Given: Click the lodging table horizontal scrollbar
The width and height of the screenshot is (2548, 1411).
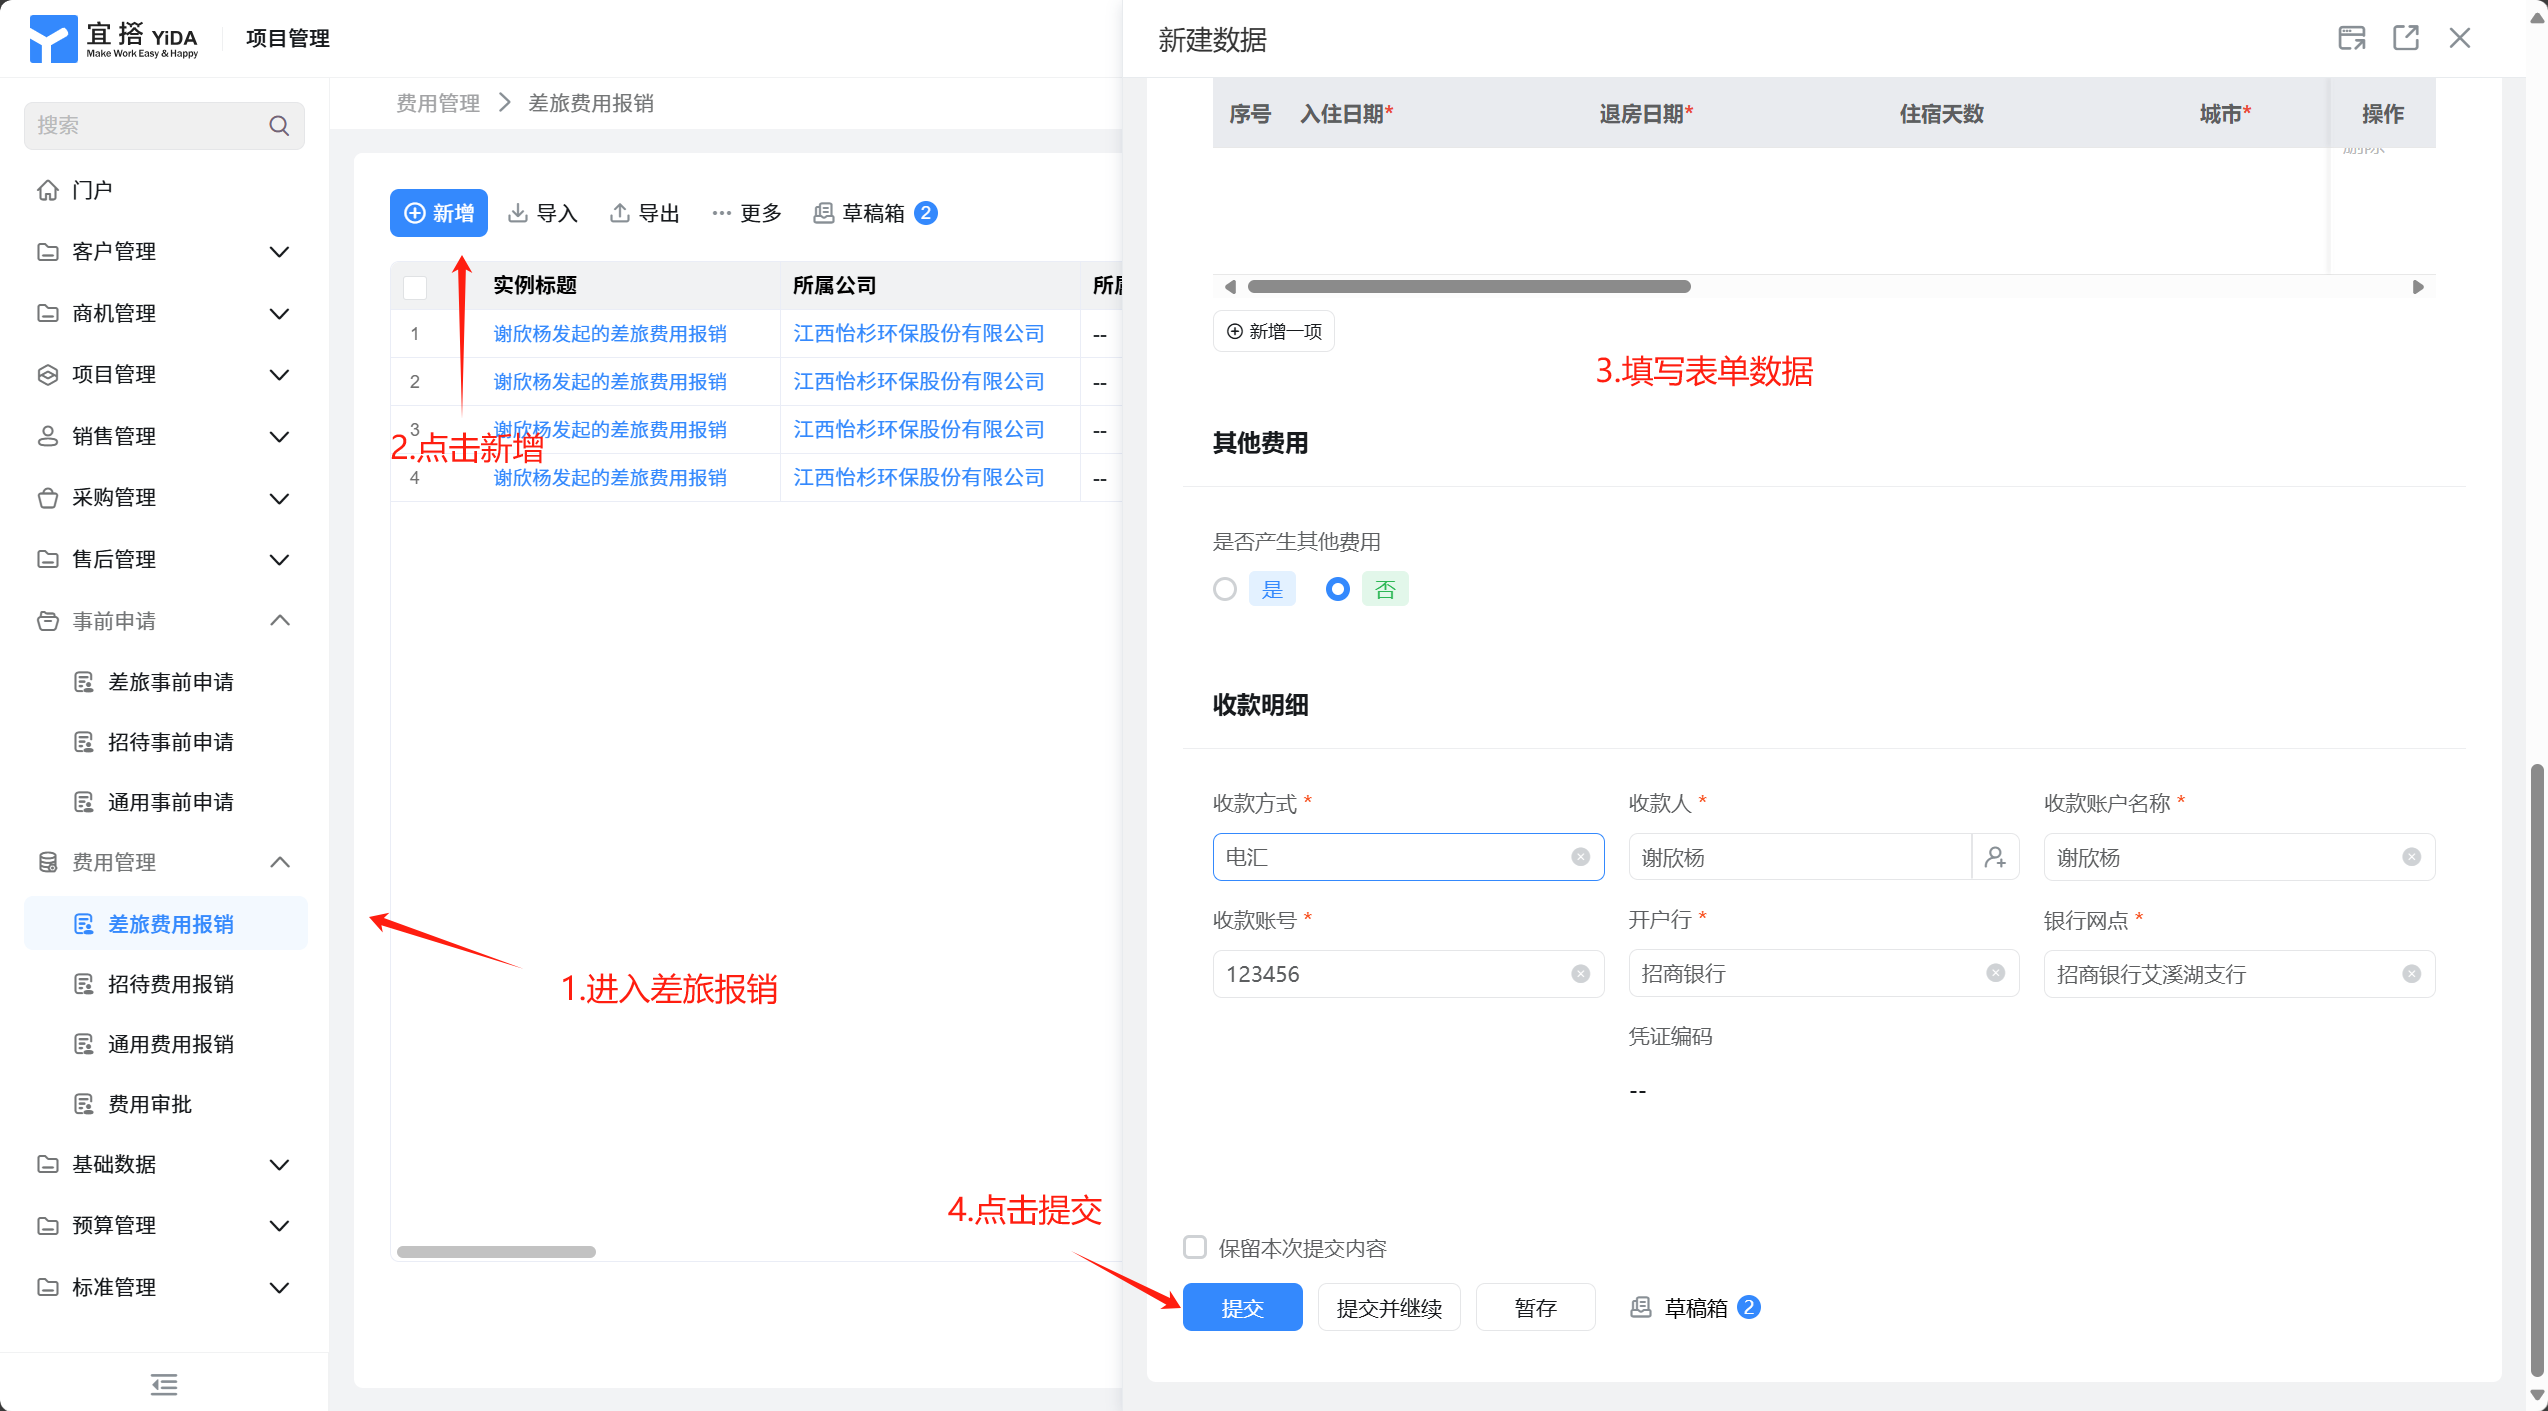Looking at the screenshot, I should [x=1468, y=287].
